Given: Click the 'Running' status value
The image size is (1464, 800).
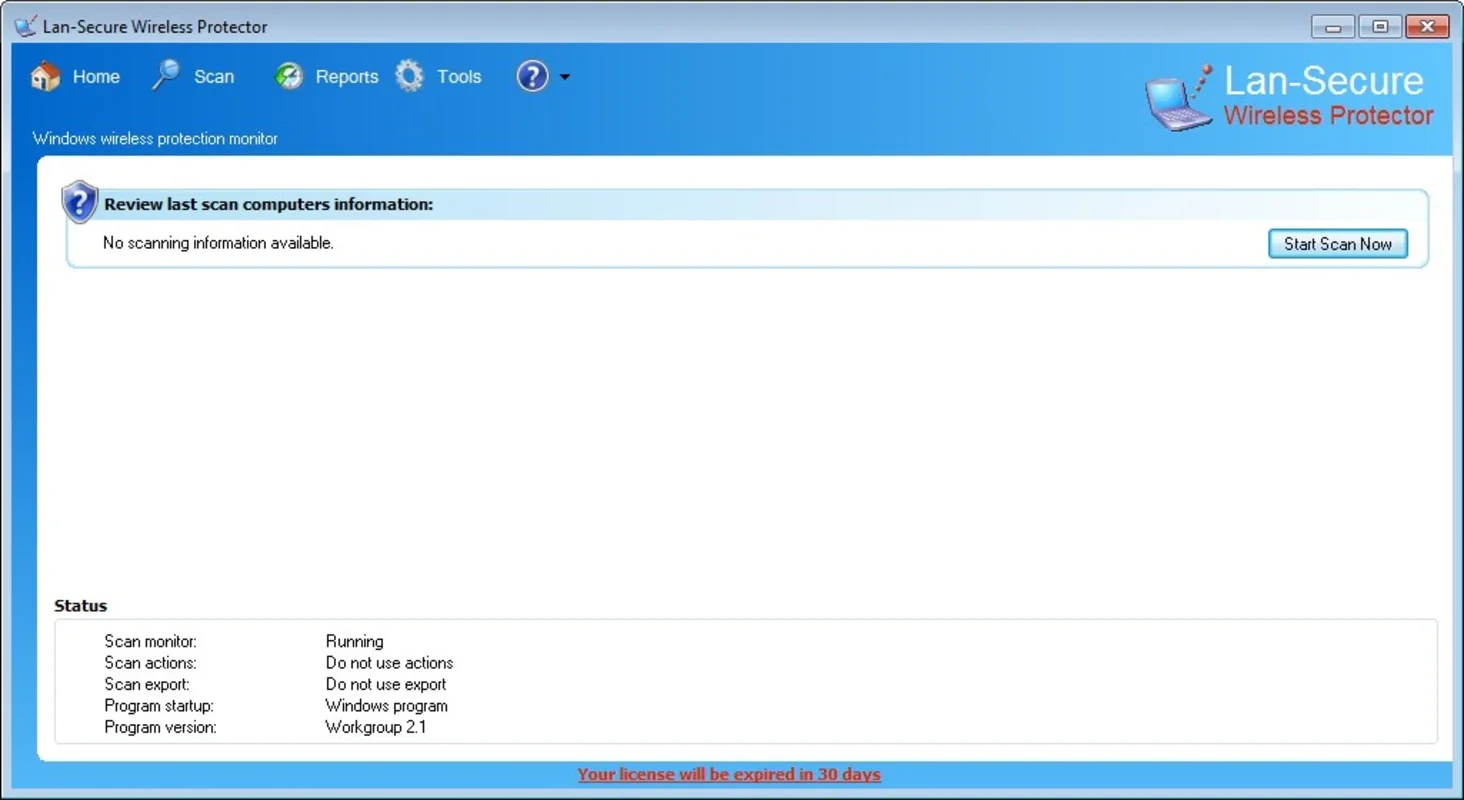Looking at the screenshot, I should pos(354,641).
